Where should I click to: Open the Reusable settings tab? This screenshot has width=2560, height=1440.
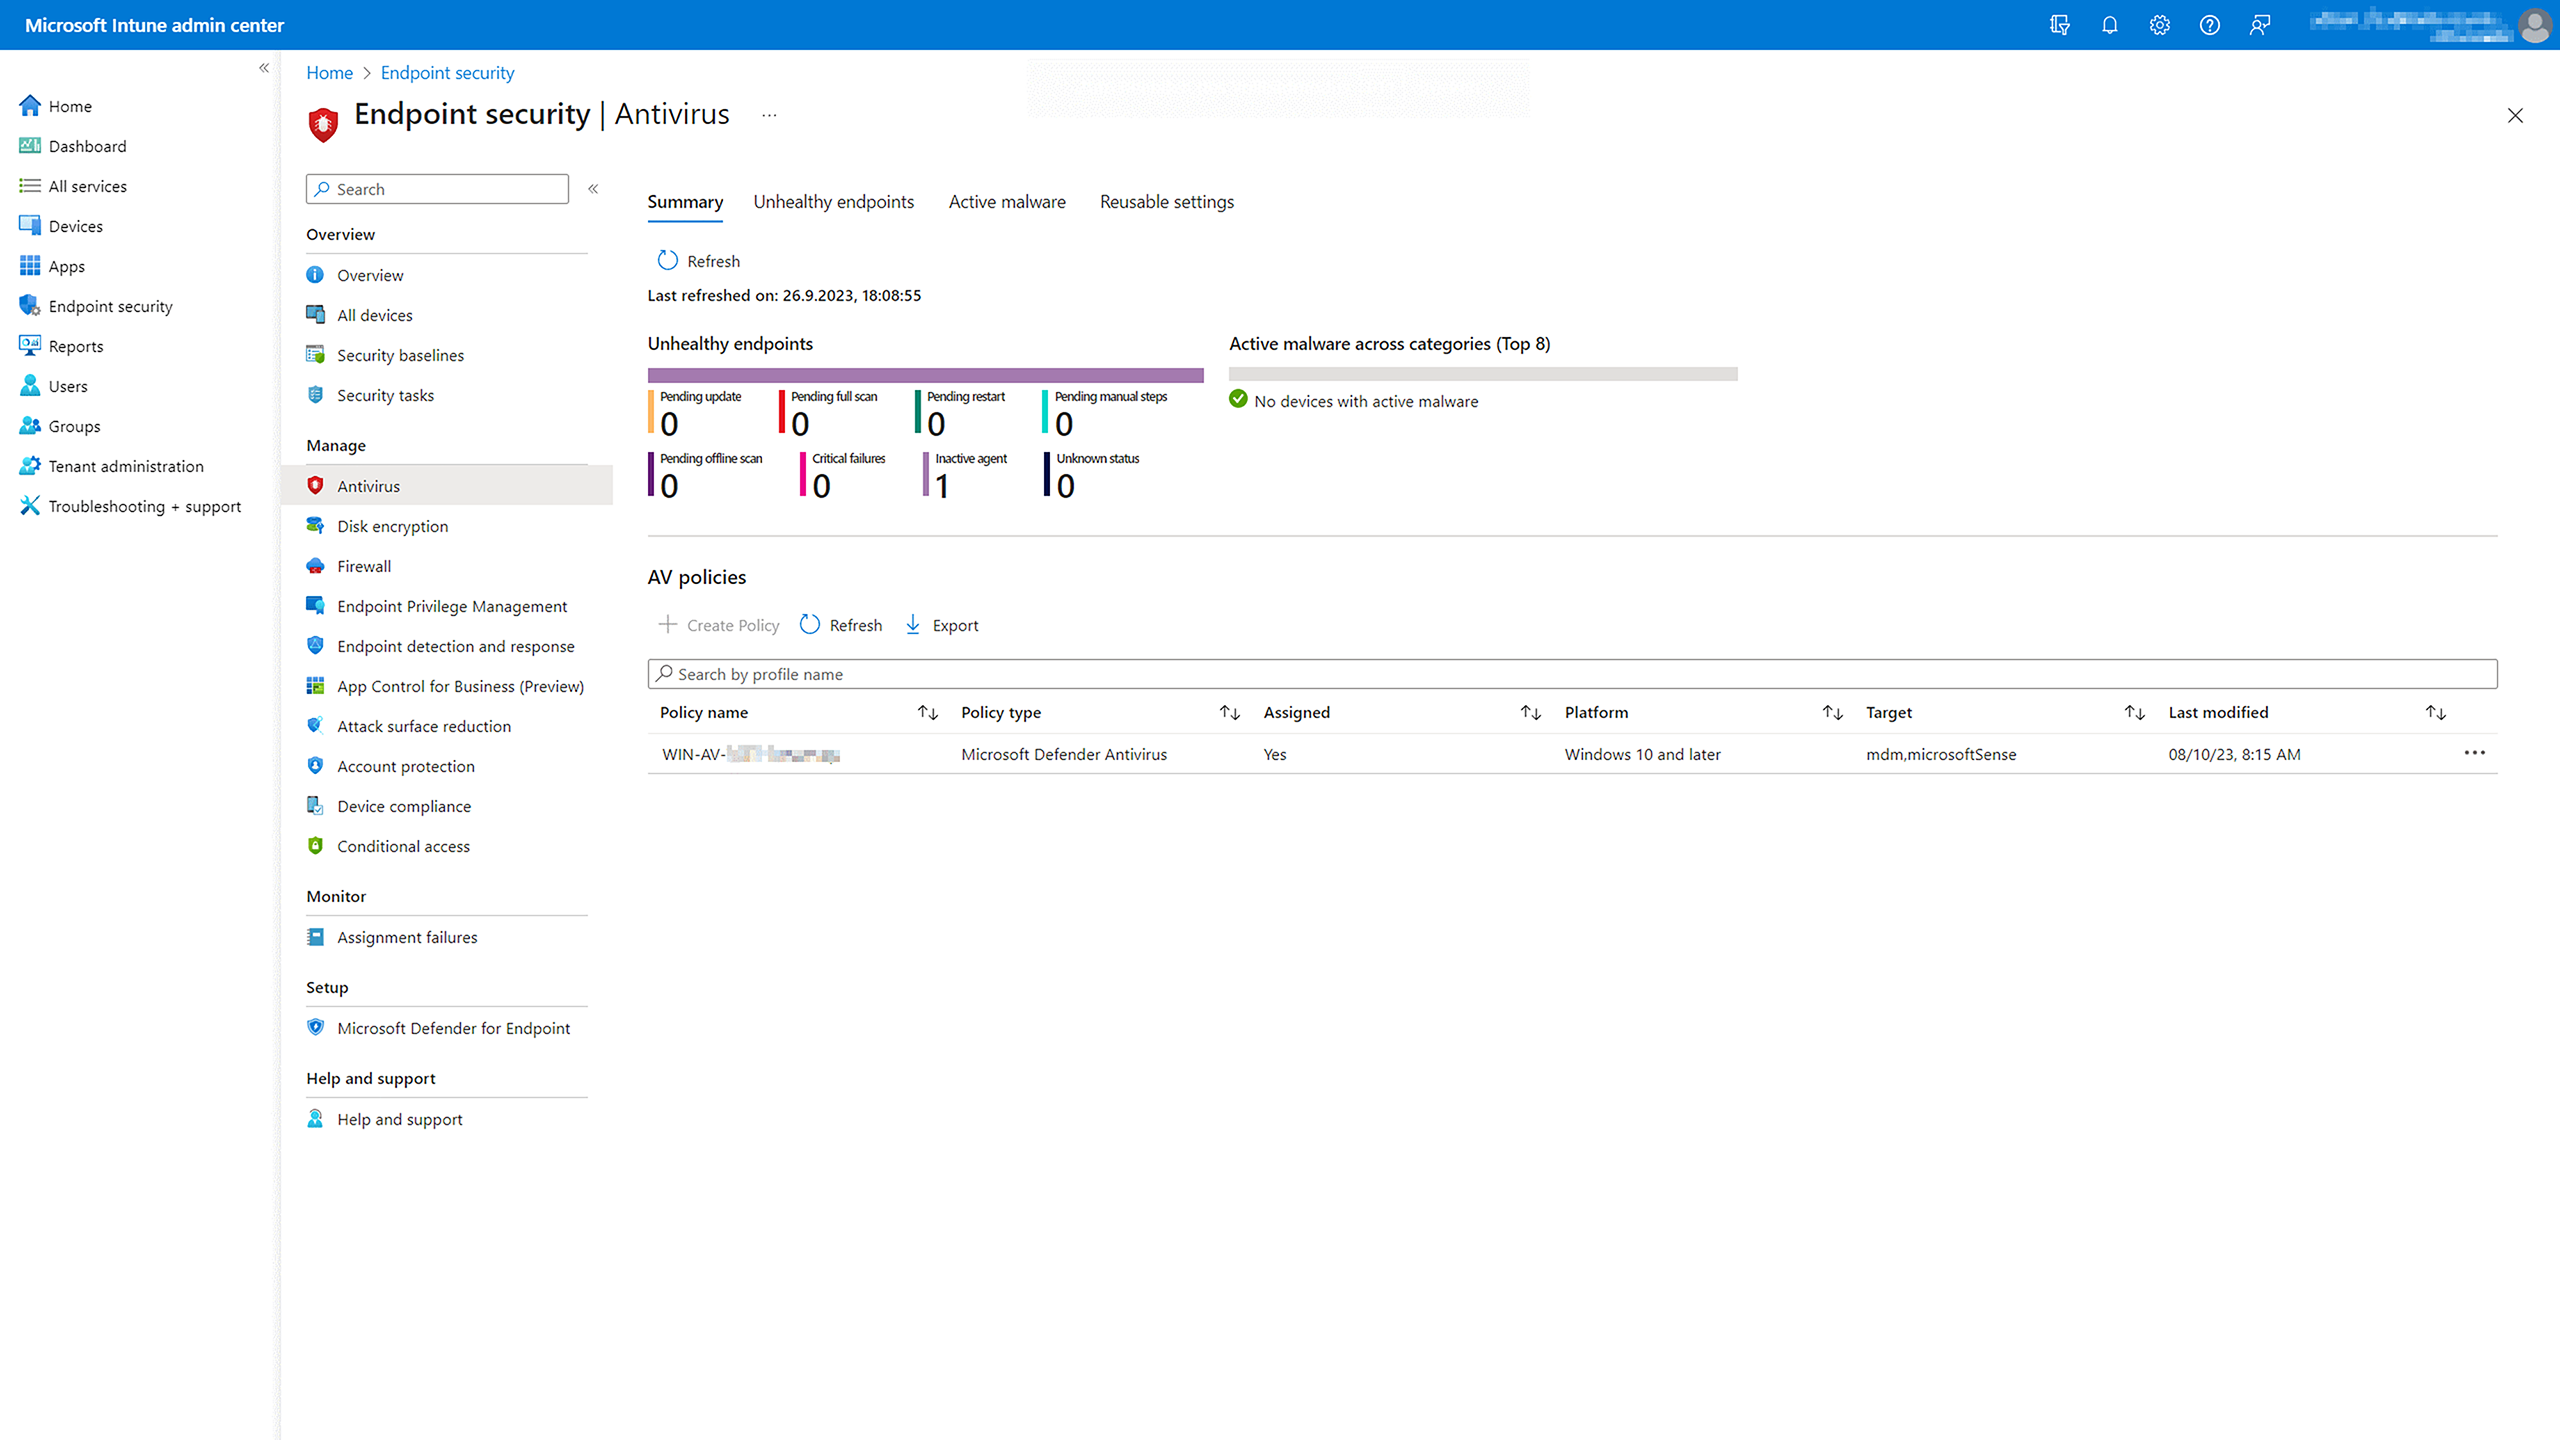pyautogui.click(x=1166, y=201)
